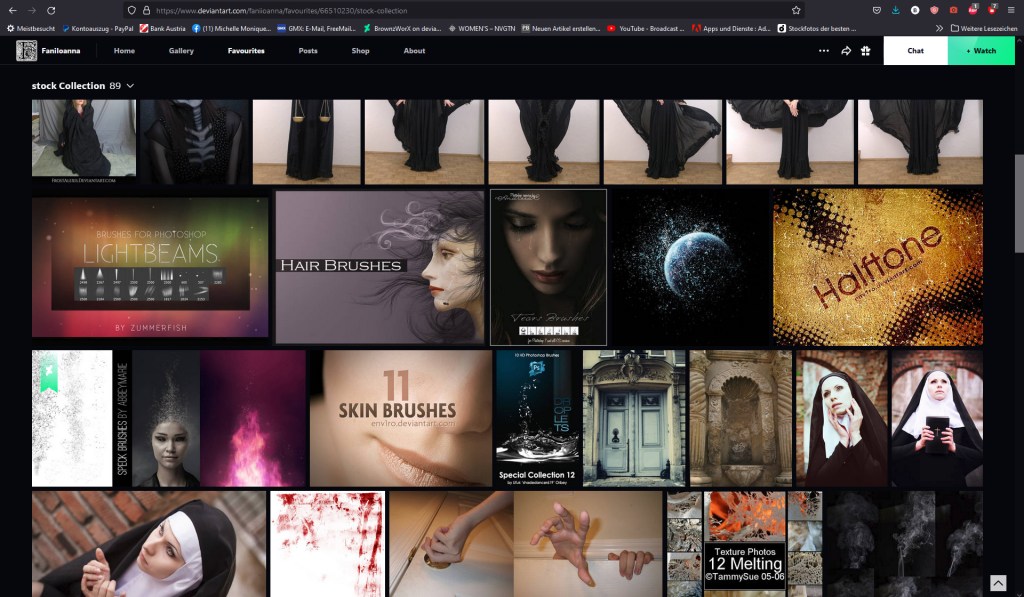The image size is (1024, 597).
Task: Click the gift icon next to Chat
Action: (866, 50)
